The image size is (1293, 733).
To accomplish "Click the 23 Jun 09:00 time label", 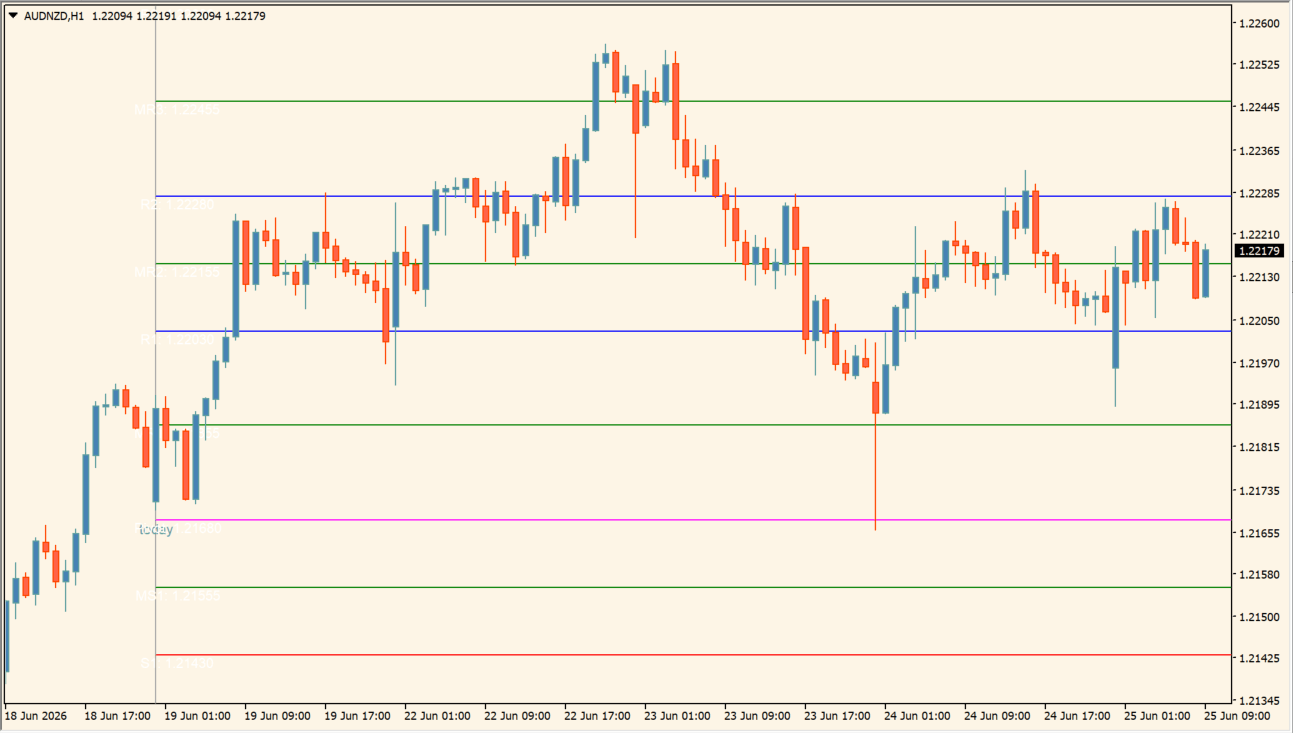I will [757, 716].
